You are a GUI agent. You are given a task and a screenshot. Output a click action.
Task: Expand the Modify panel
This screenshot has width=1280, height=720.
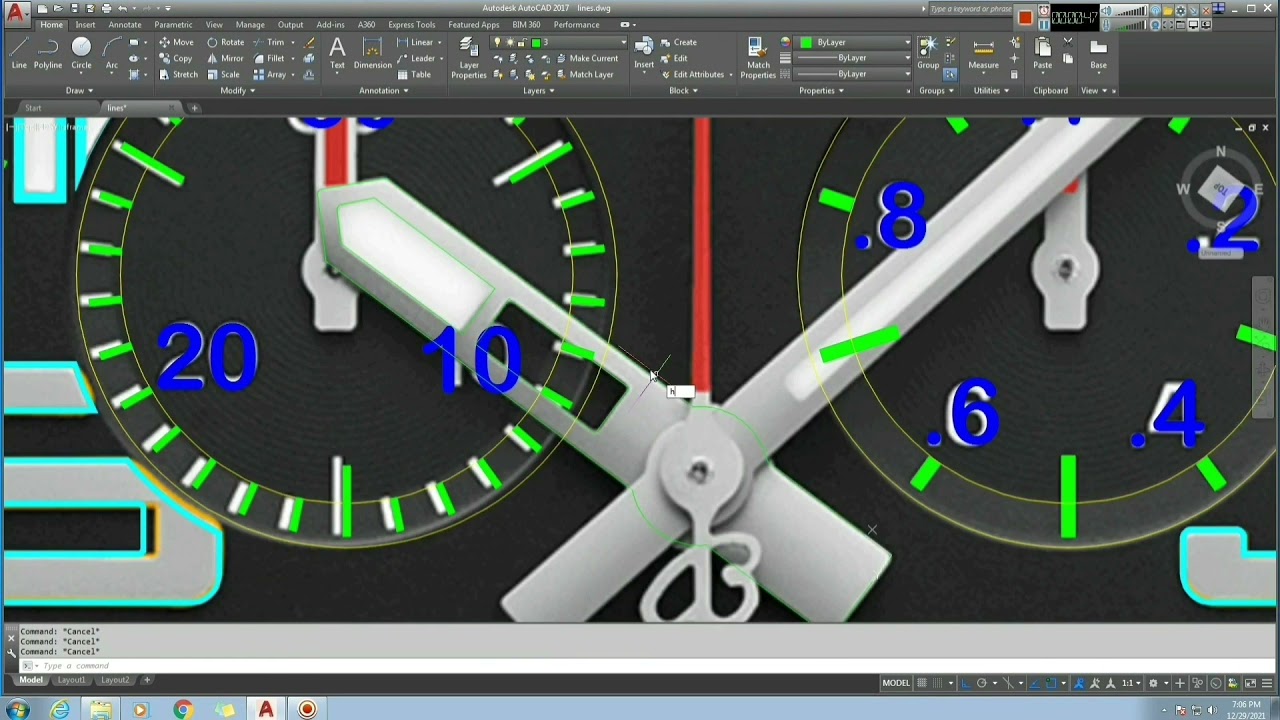coord(237,90)
